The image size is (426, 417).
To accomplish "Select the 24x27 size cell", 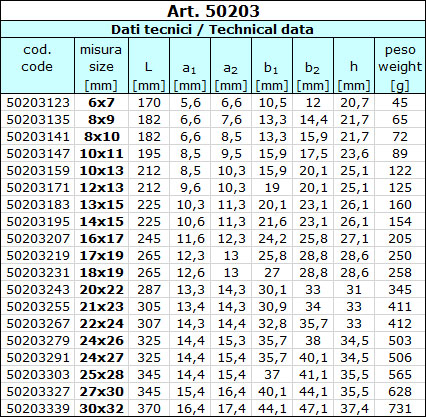I will tap(101, 357).
